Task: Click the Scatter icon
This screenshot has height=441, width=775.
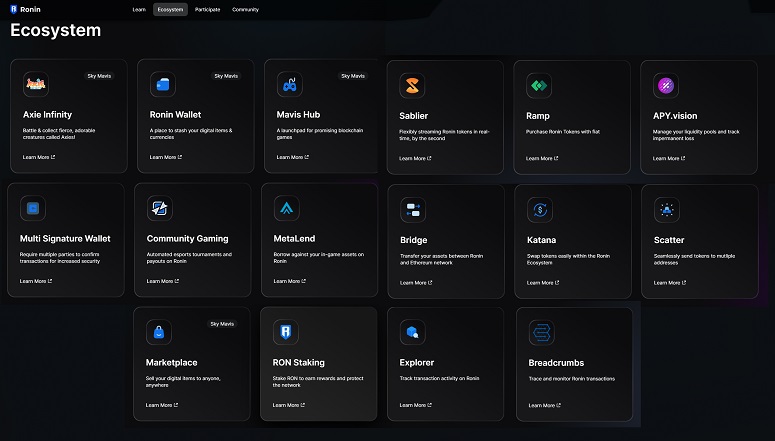Action: [667, 210]
